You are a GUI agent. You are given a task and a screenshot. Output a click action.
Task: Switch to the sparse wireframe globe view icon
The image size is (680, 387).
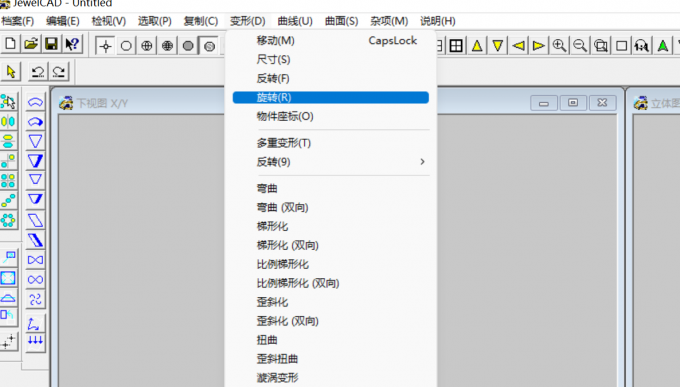tap(147, 46)
